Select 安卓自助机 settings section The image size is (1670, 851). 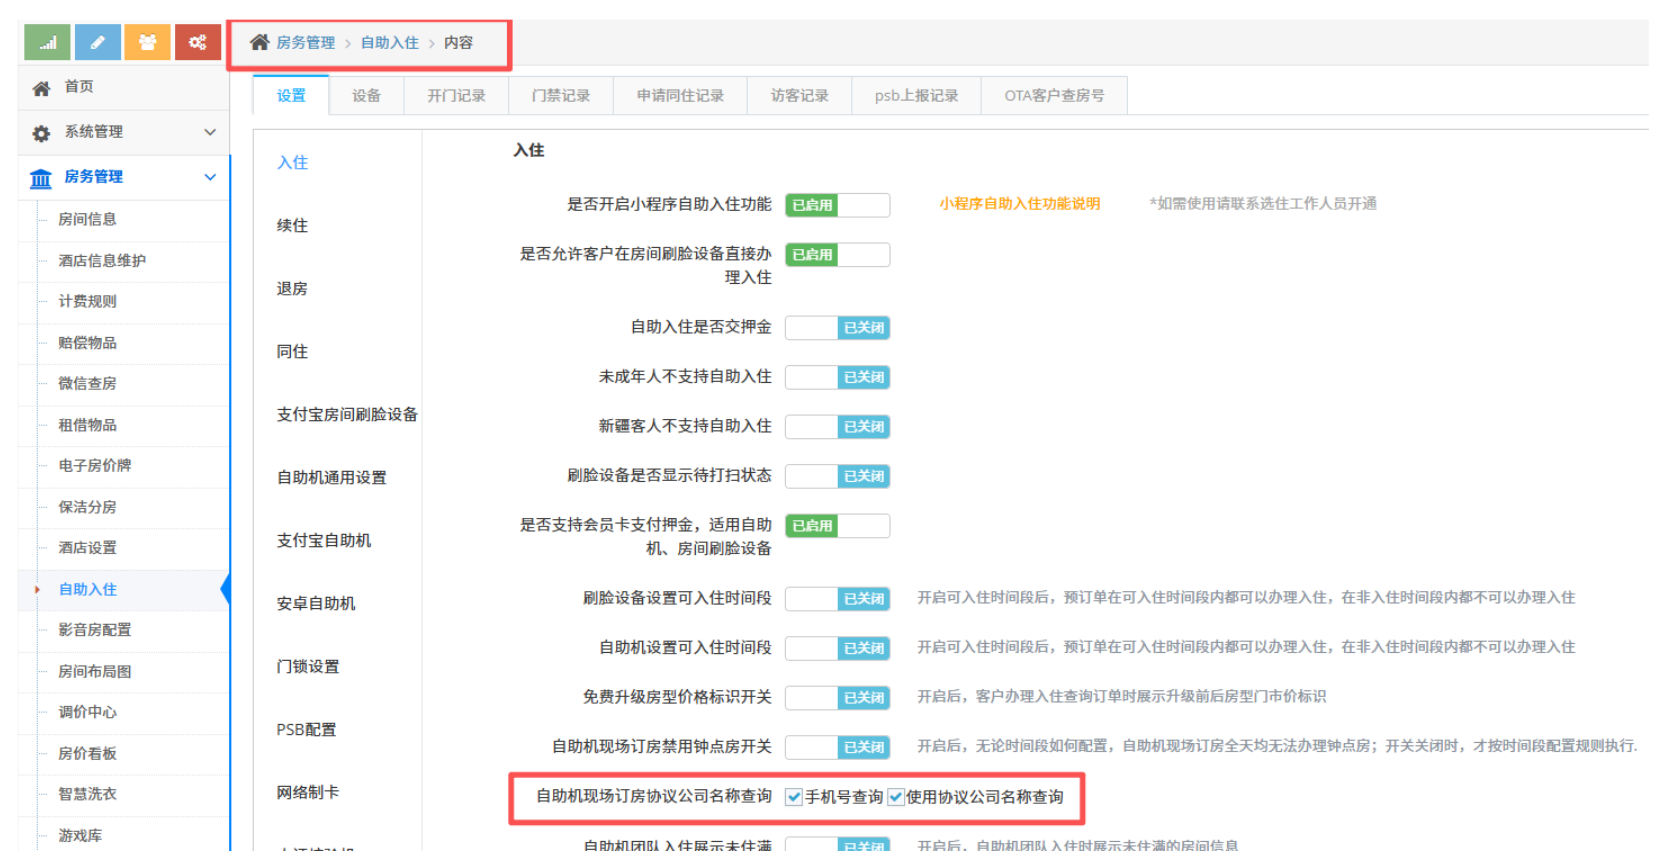316,604
